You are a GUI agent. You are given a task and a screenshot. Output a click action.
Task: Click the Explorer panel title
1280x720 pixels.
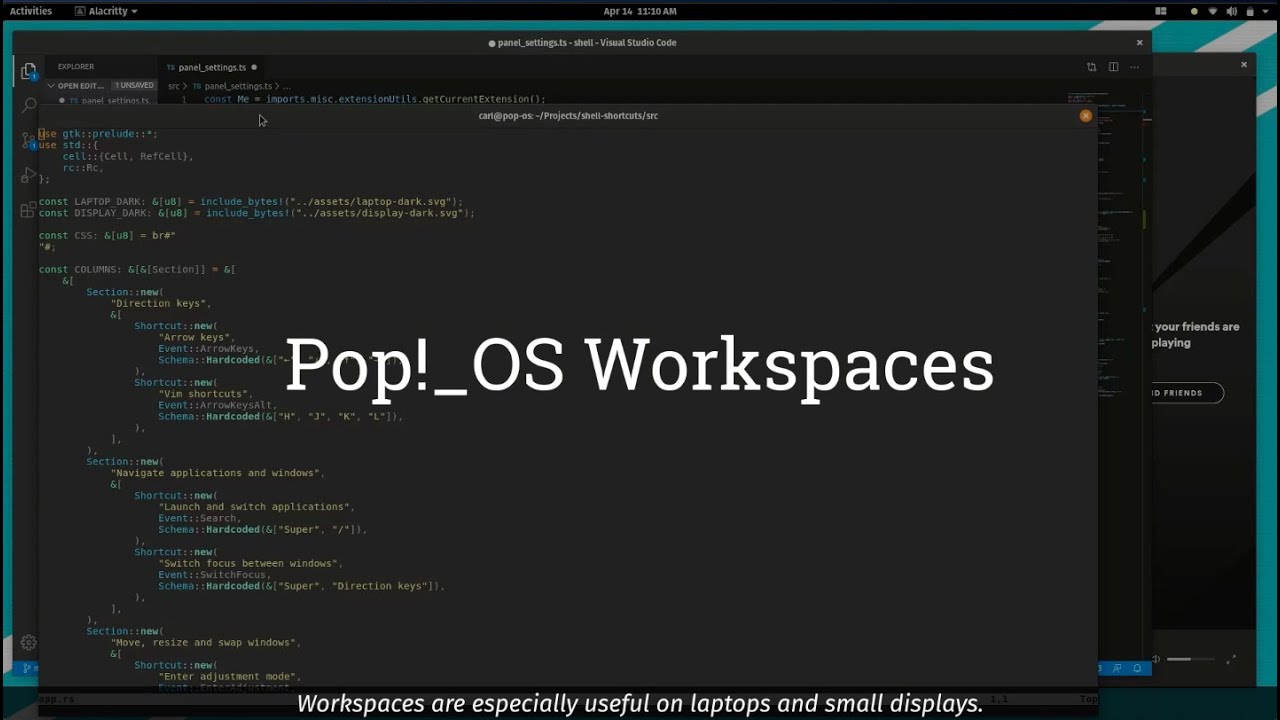click(x=76, y=67)
